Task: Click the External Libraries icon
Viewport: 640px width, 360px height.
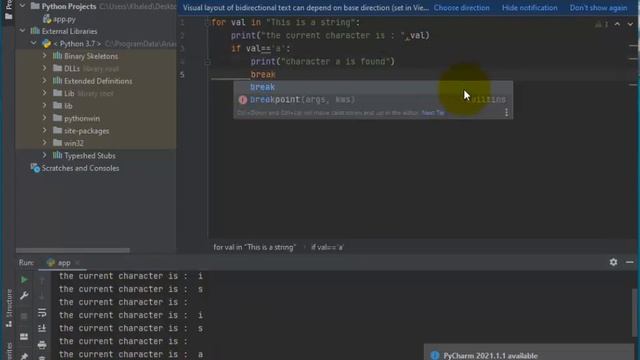Action: (x=35, y=31)
